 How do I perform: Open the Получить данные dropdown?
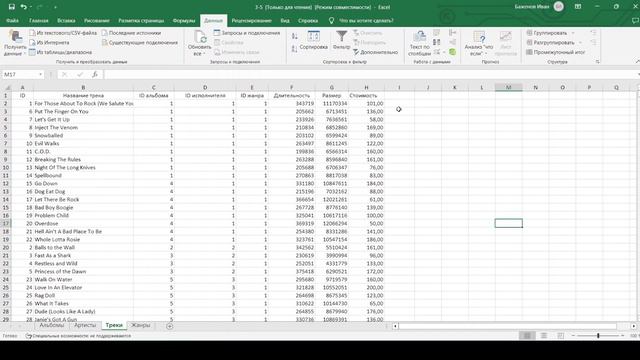[15, 43]
